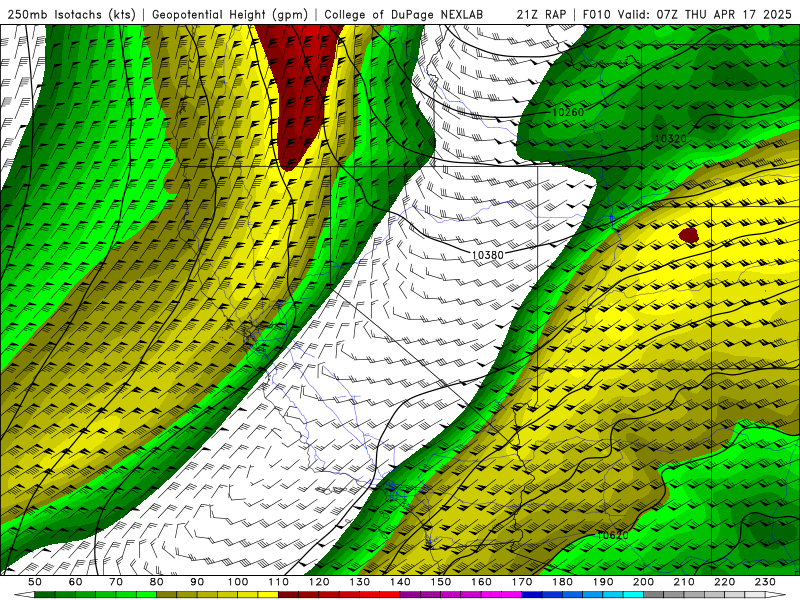Click the 210 label on the color scale
This screenshot has height=600, width=800.
(684, 582)
